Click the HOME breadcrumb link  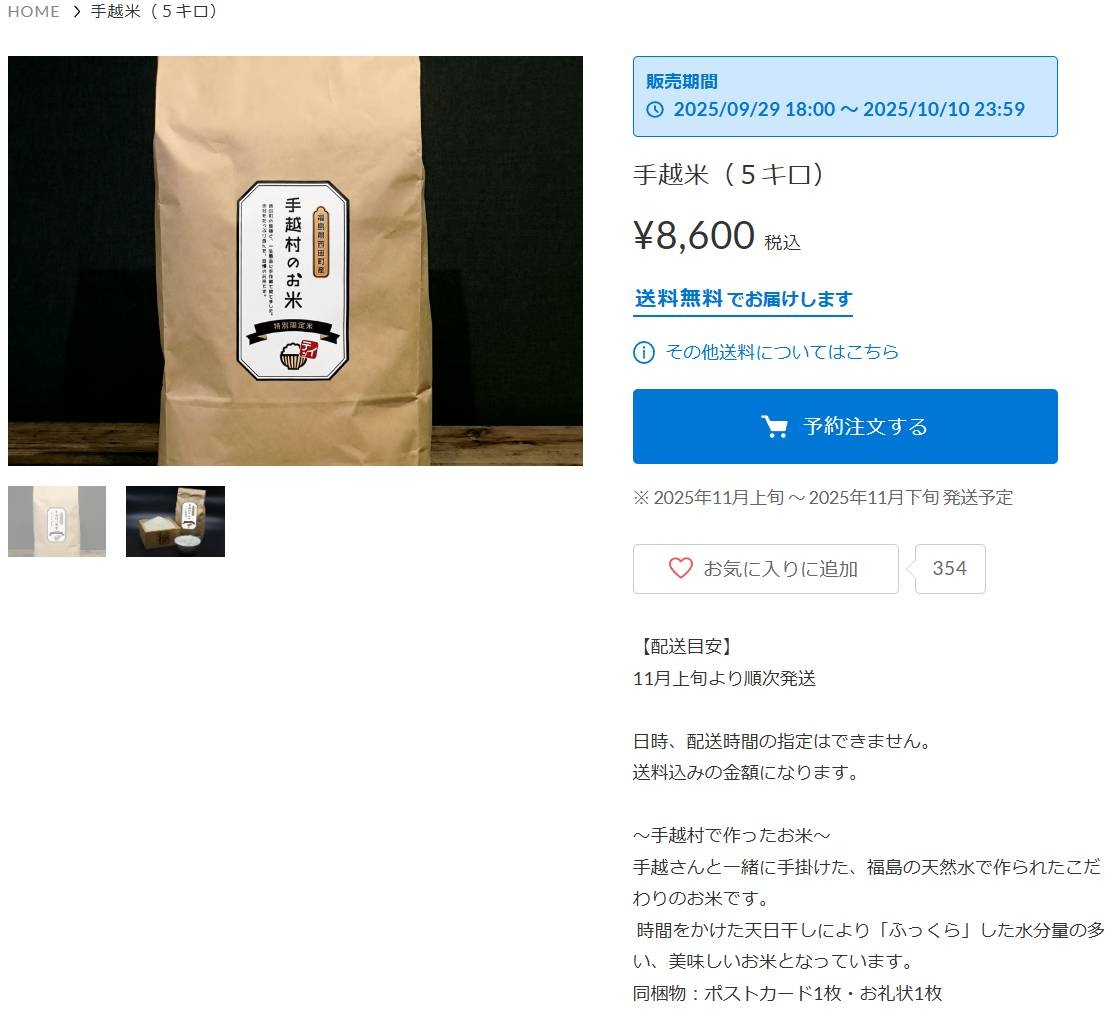(x=33, y=12)
